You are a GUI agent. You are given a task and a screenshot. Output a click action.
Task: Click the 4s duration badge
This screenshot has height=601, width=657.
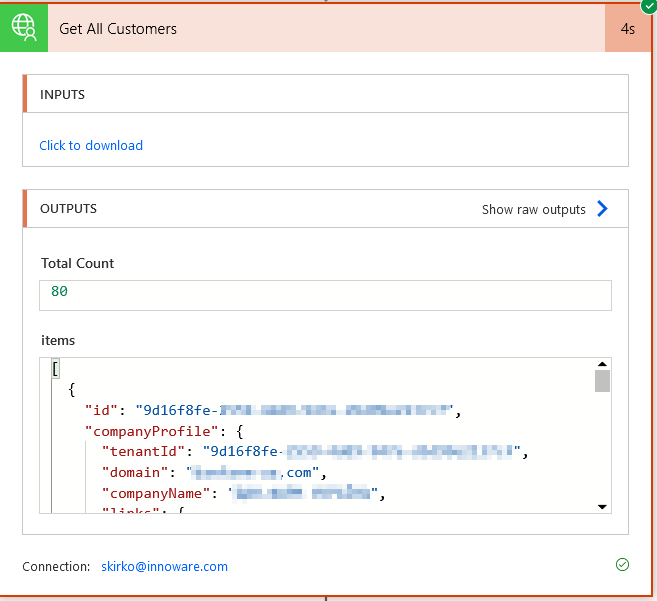tap(628, 28)
